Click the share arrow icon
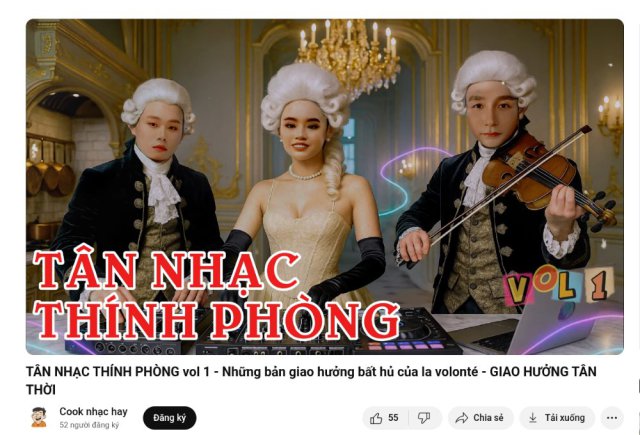The height and width of the screenshot is (435, 640). click(x=461, y=418)
